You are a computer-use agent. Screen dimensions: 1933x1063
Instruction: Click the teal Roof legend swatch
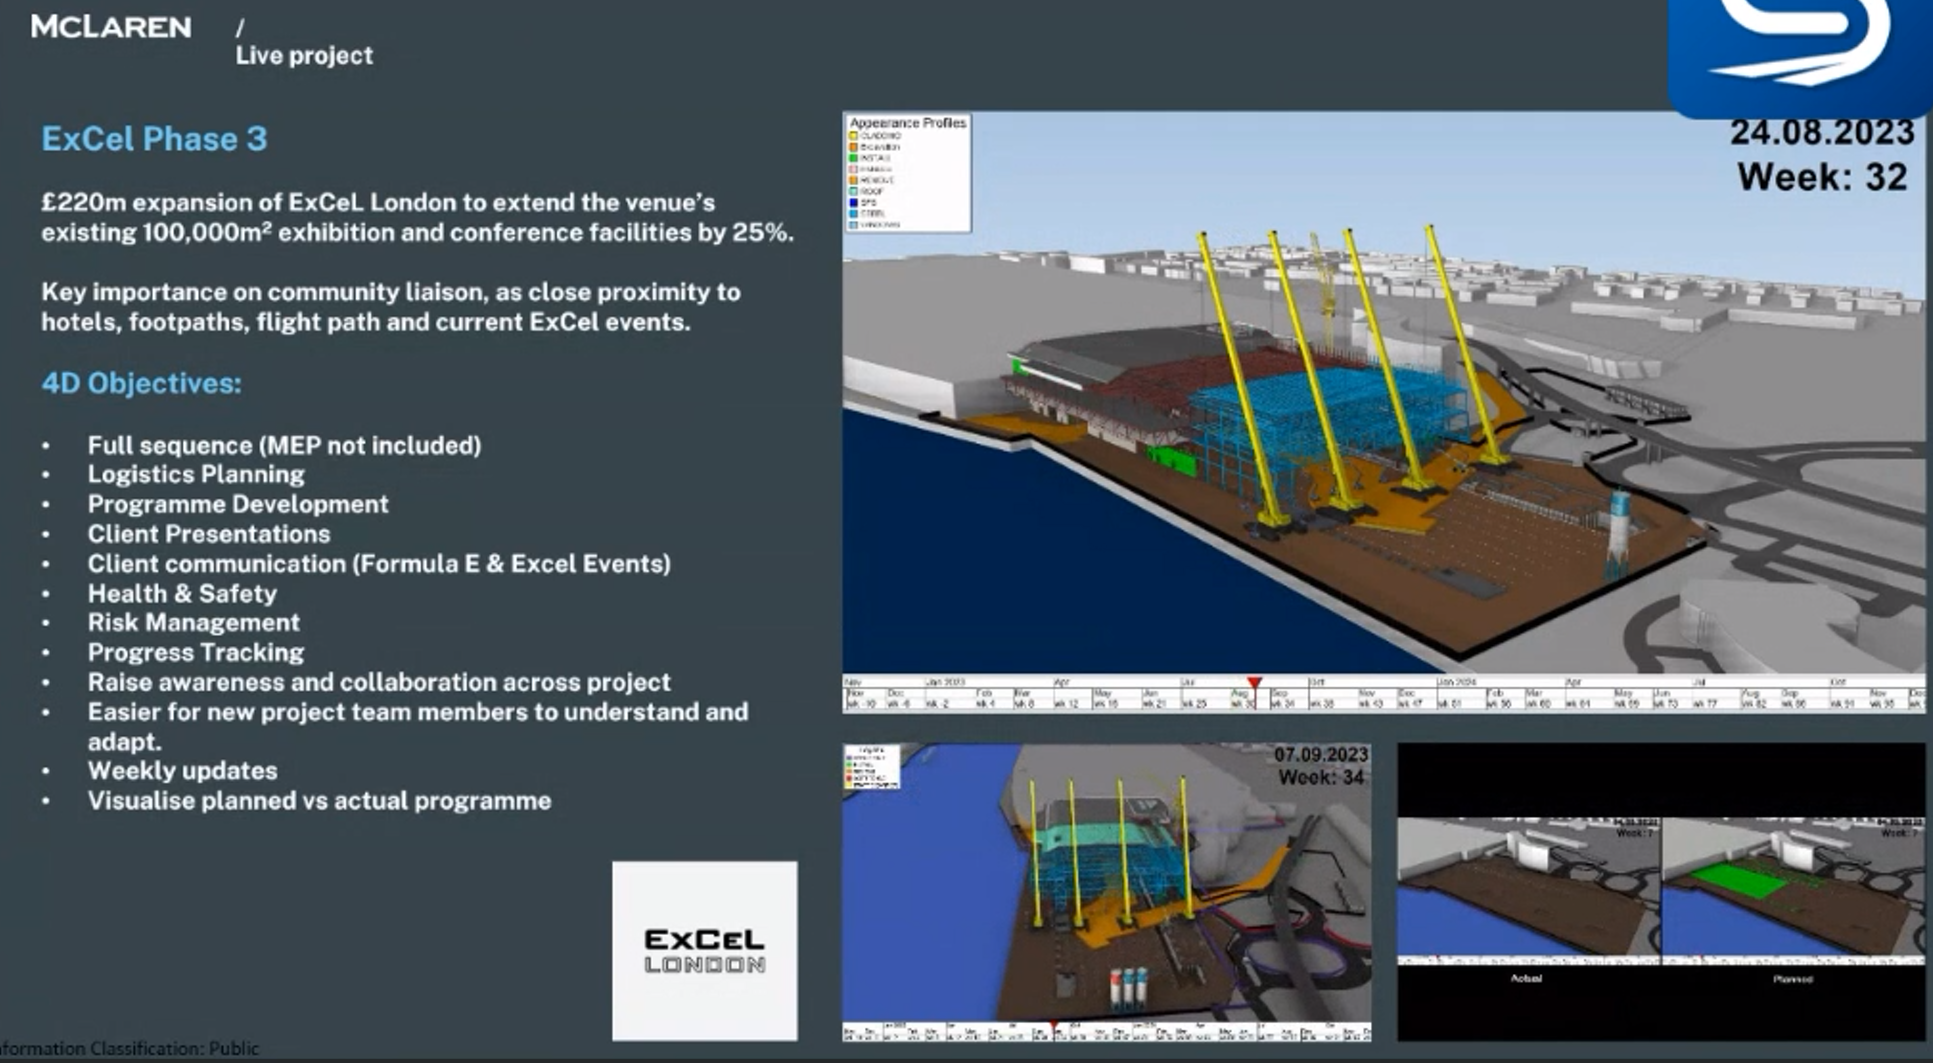click(853, 191)
